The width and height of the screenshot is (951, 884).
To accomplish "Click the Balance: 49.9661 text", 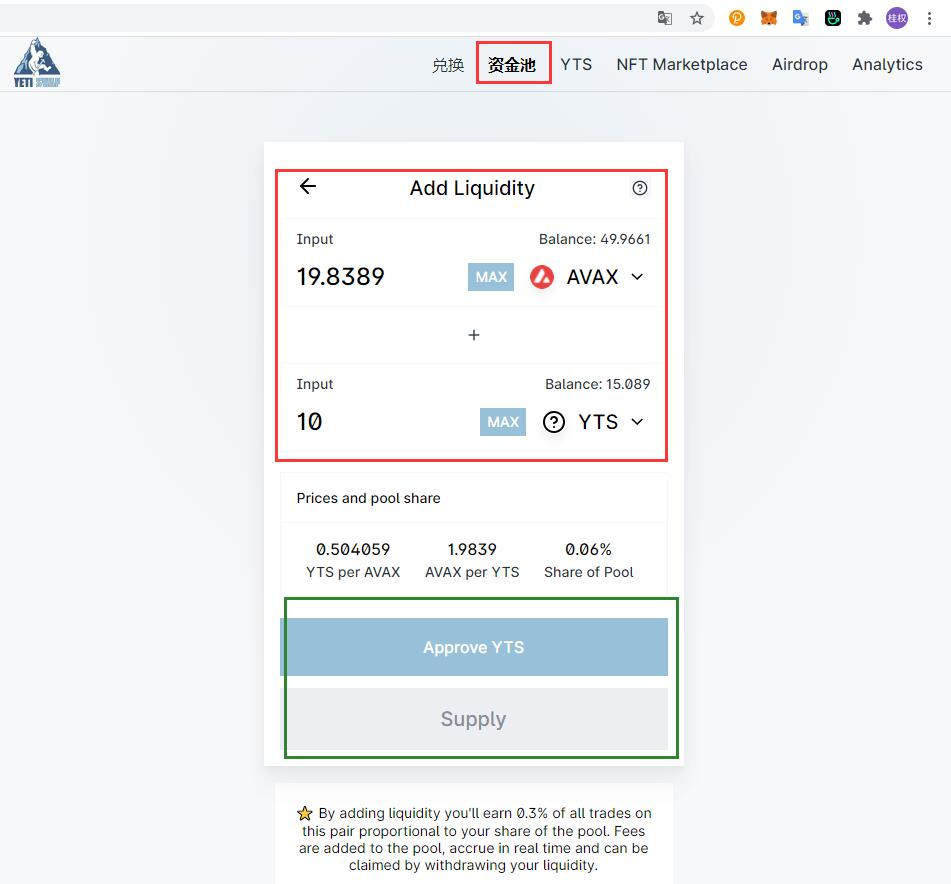I will (594, 239).
